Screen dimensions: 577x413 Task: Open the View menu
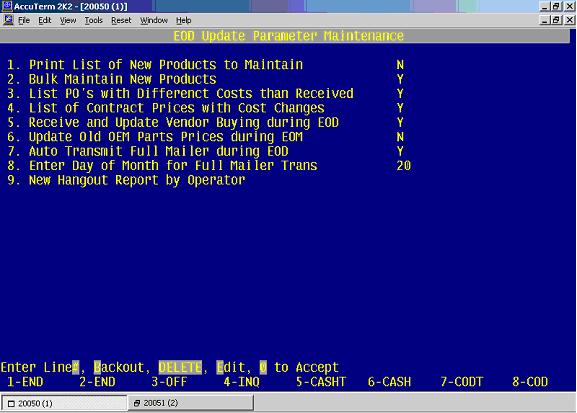point(68,20)
